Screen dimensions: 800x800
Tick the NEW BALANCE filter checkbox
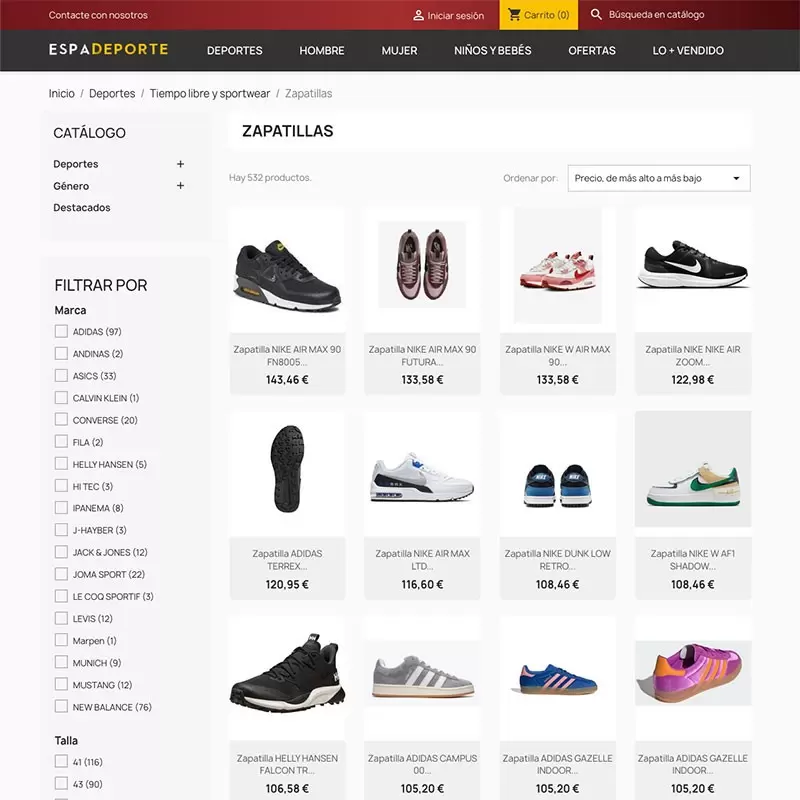click(61, 706)
